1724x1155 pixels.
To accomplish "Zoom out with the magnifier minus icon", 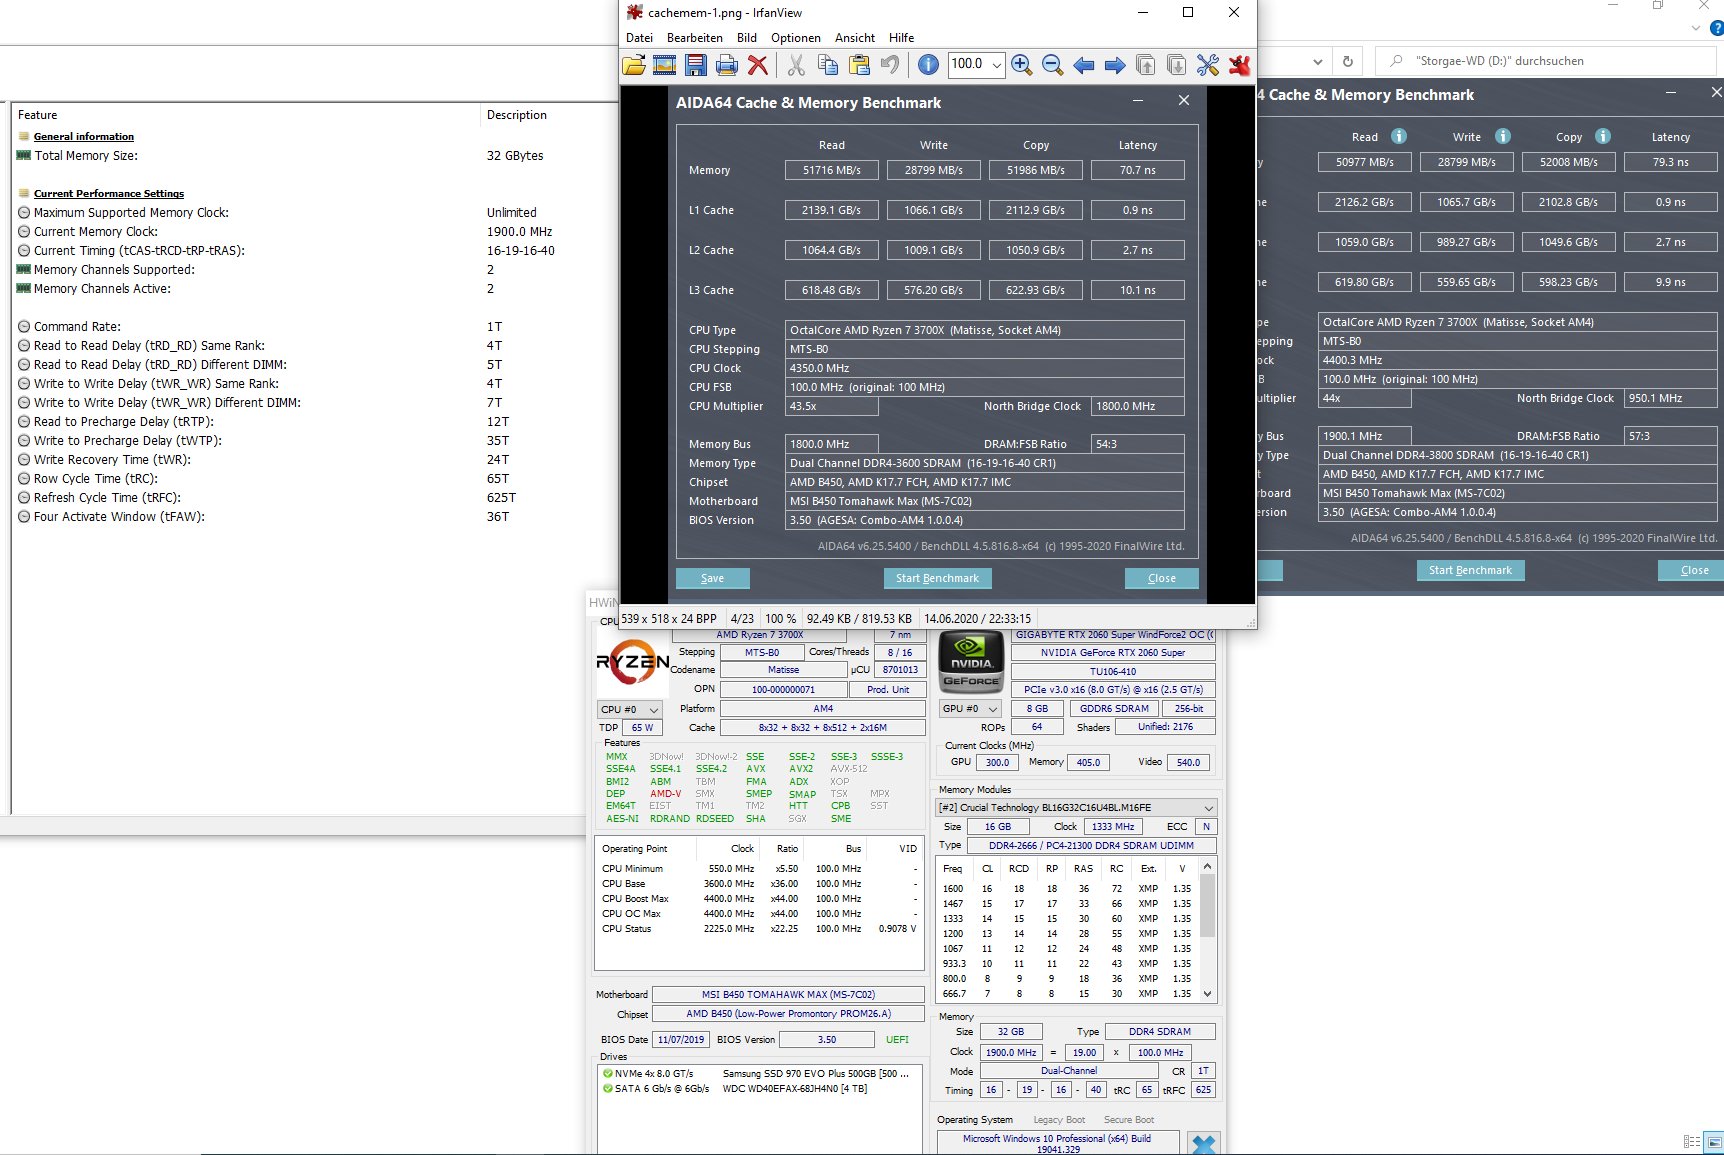I will click(x=1052, y=65).
